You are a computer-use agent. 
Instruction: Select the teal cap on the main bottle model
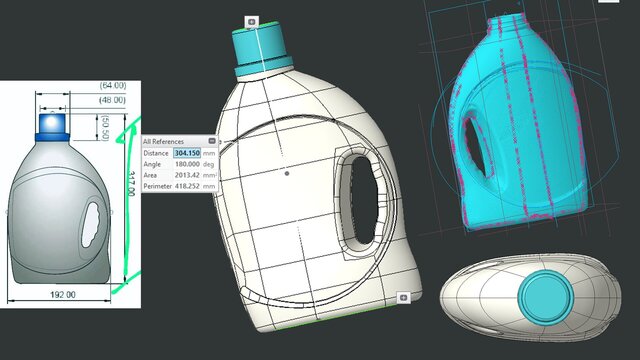pyautogui.click(x=262, y=49)
